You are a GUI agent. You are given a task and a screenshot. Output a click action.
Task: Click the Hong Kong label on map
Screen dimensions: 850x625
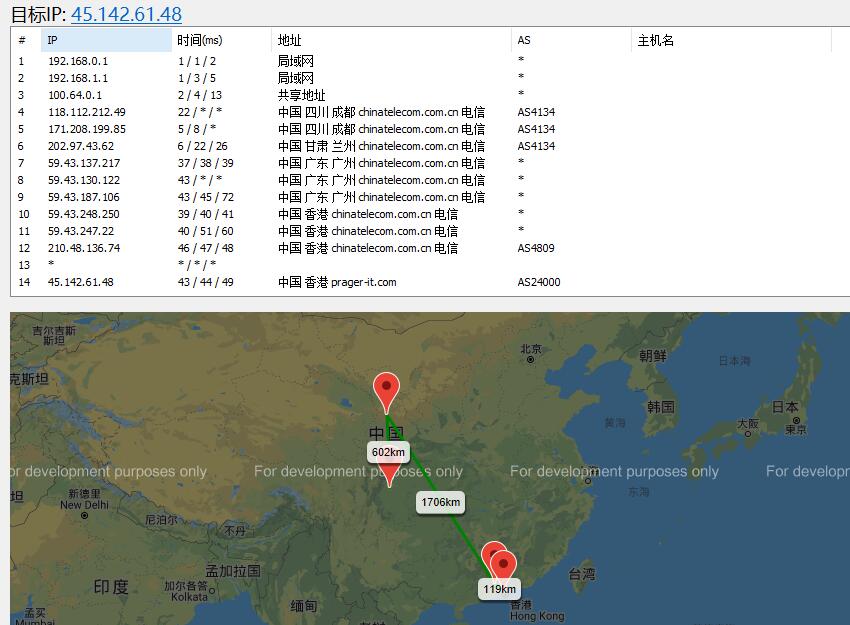click(x=537, y=616)
